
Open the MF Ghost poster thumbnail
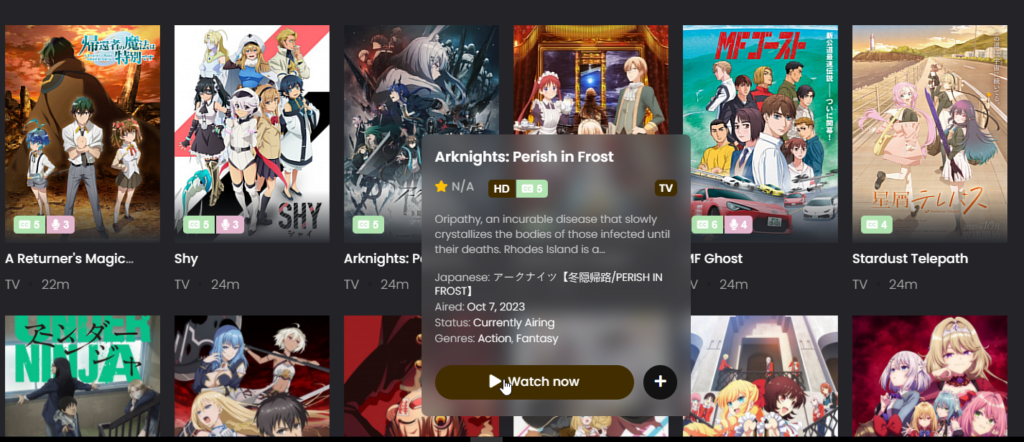click(x=760, y=134)
